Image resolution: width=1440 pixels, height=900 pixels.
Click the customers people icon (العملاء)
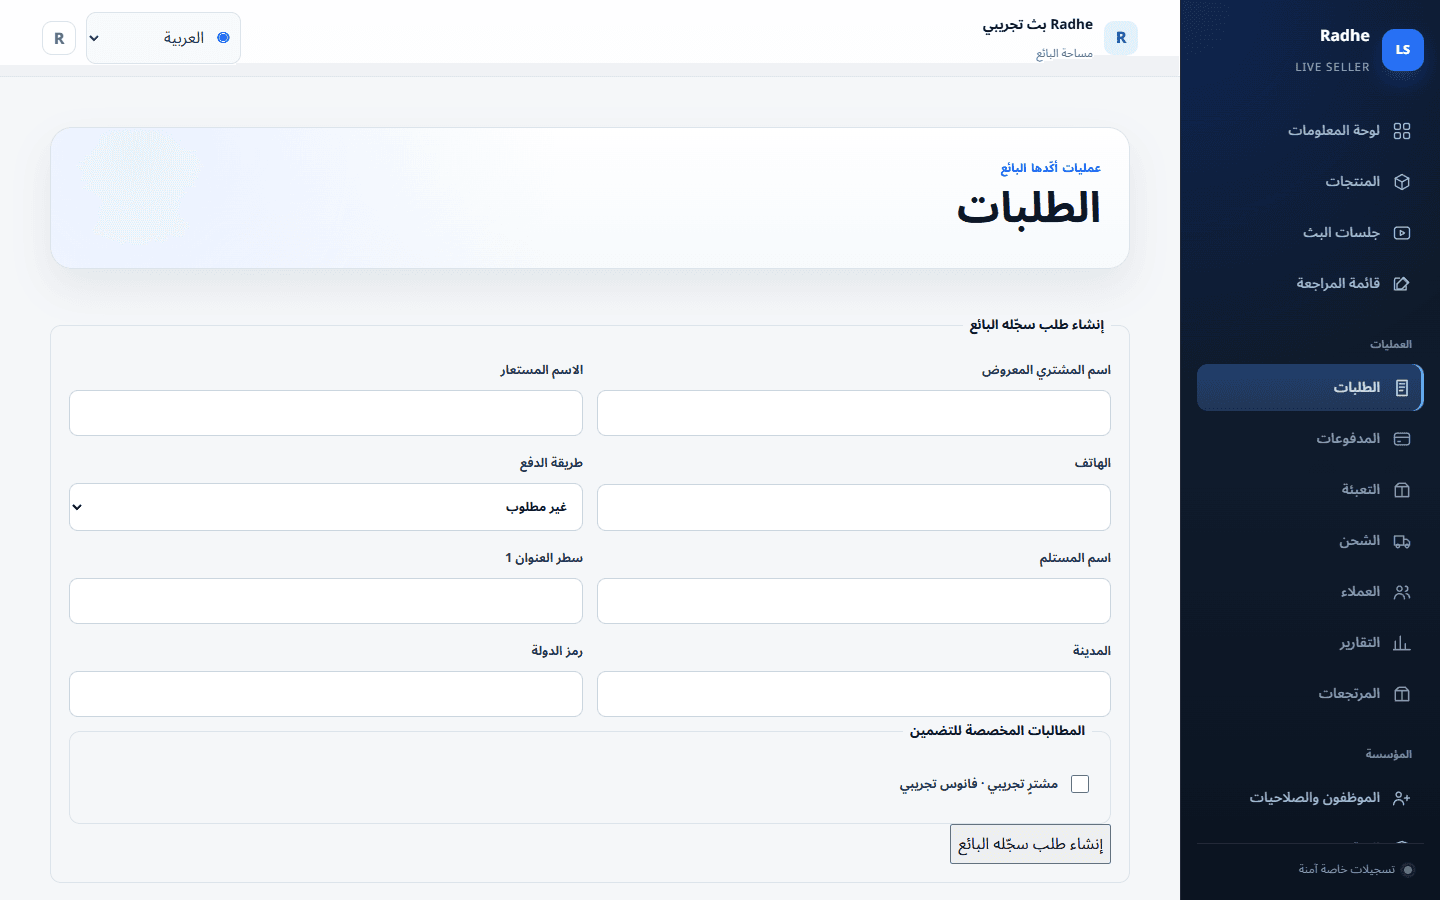pos(1402,592)
